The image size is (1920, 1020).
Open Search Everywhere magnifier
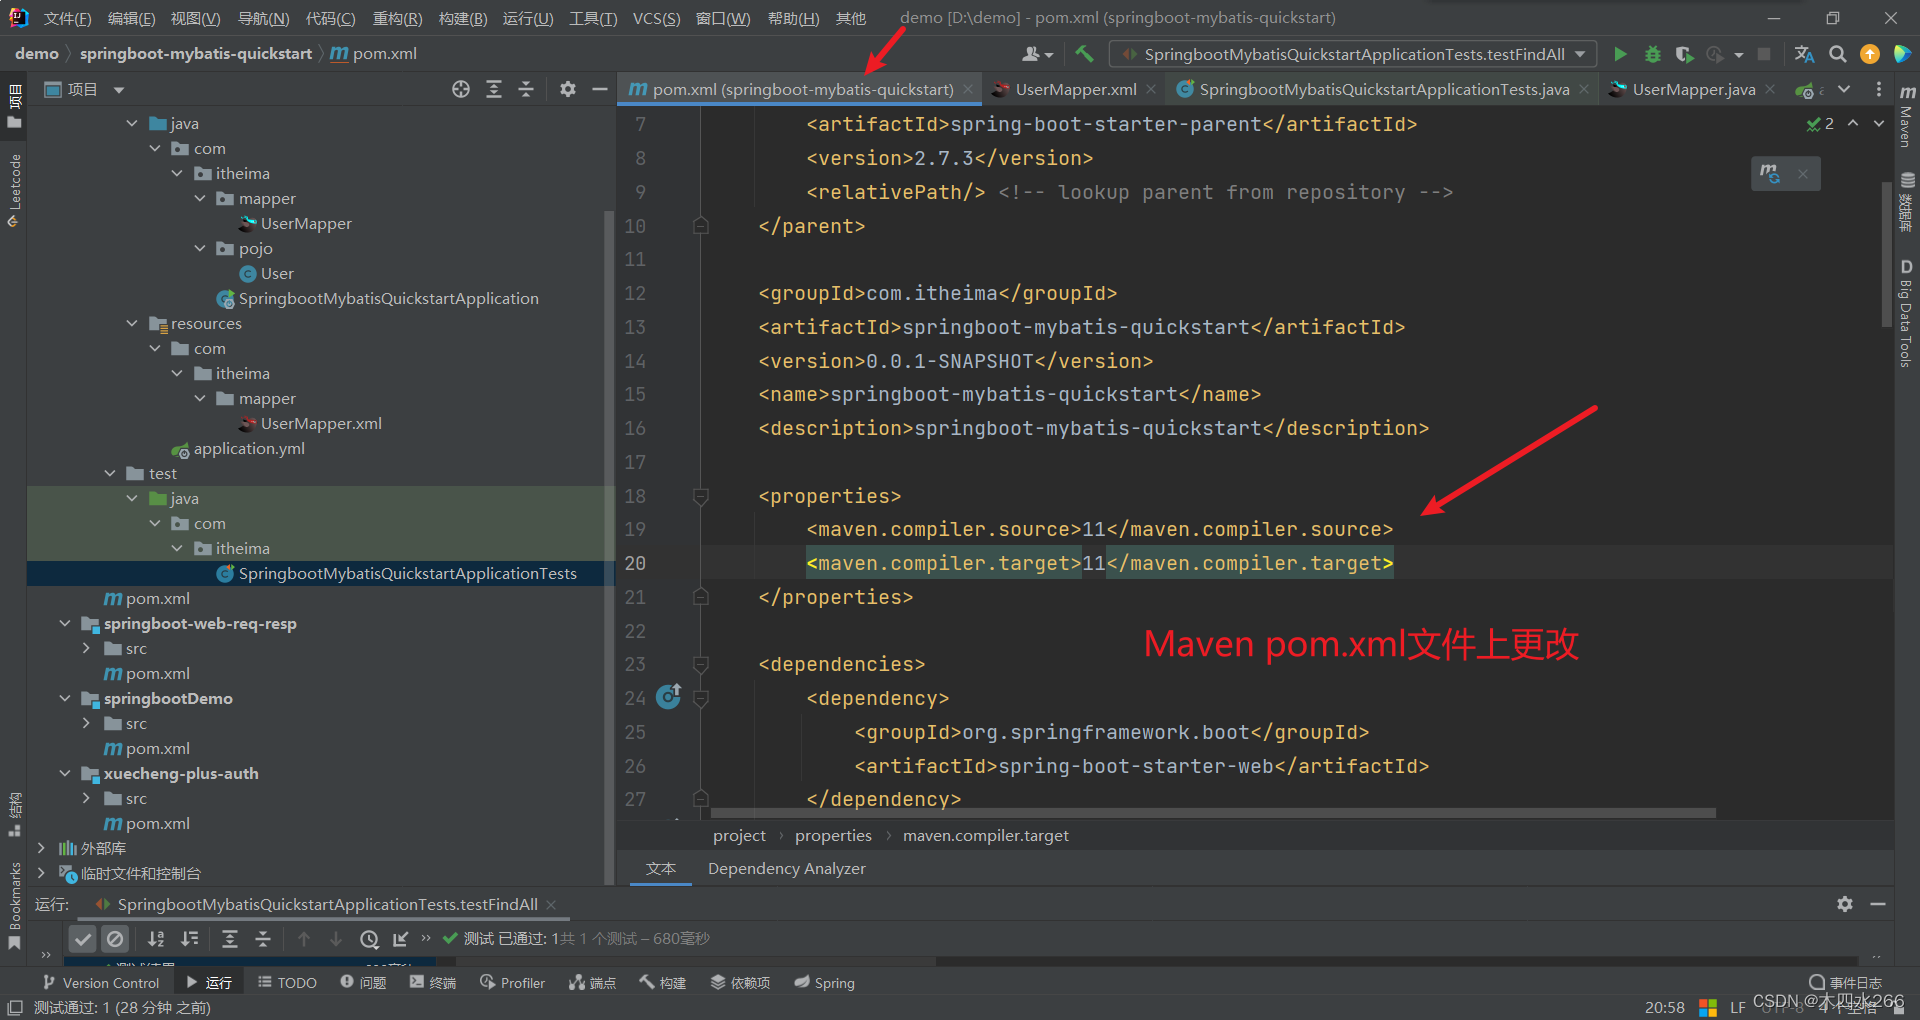coord(1837,54)
